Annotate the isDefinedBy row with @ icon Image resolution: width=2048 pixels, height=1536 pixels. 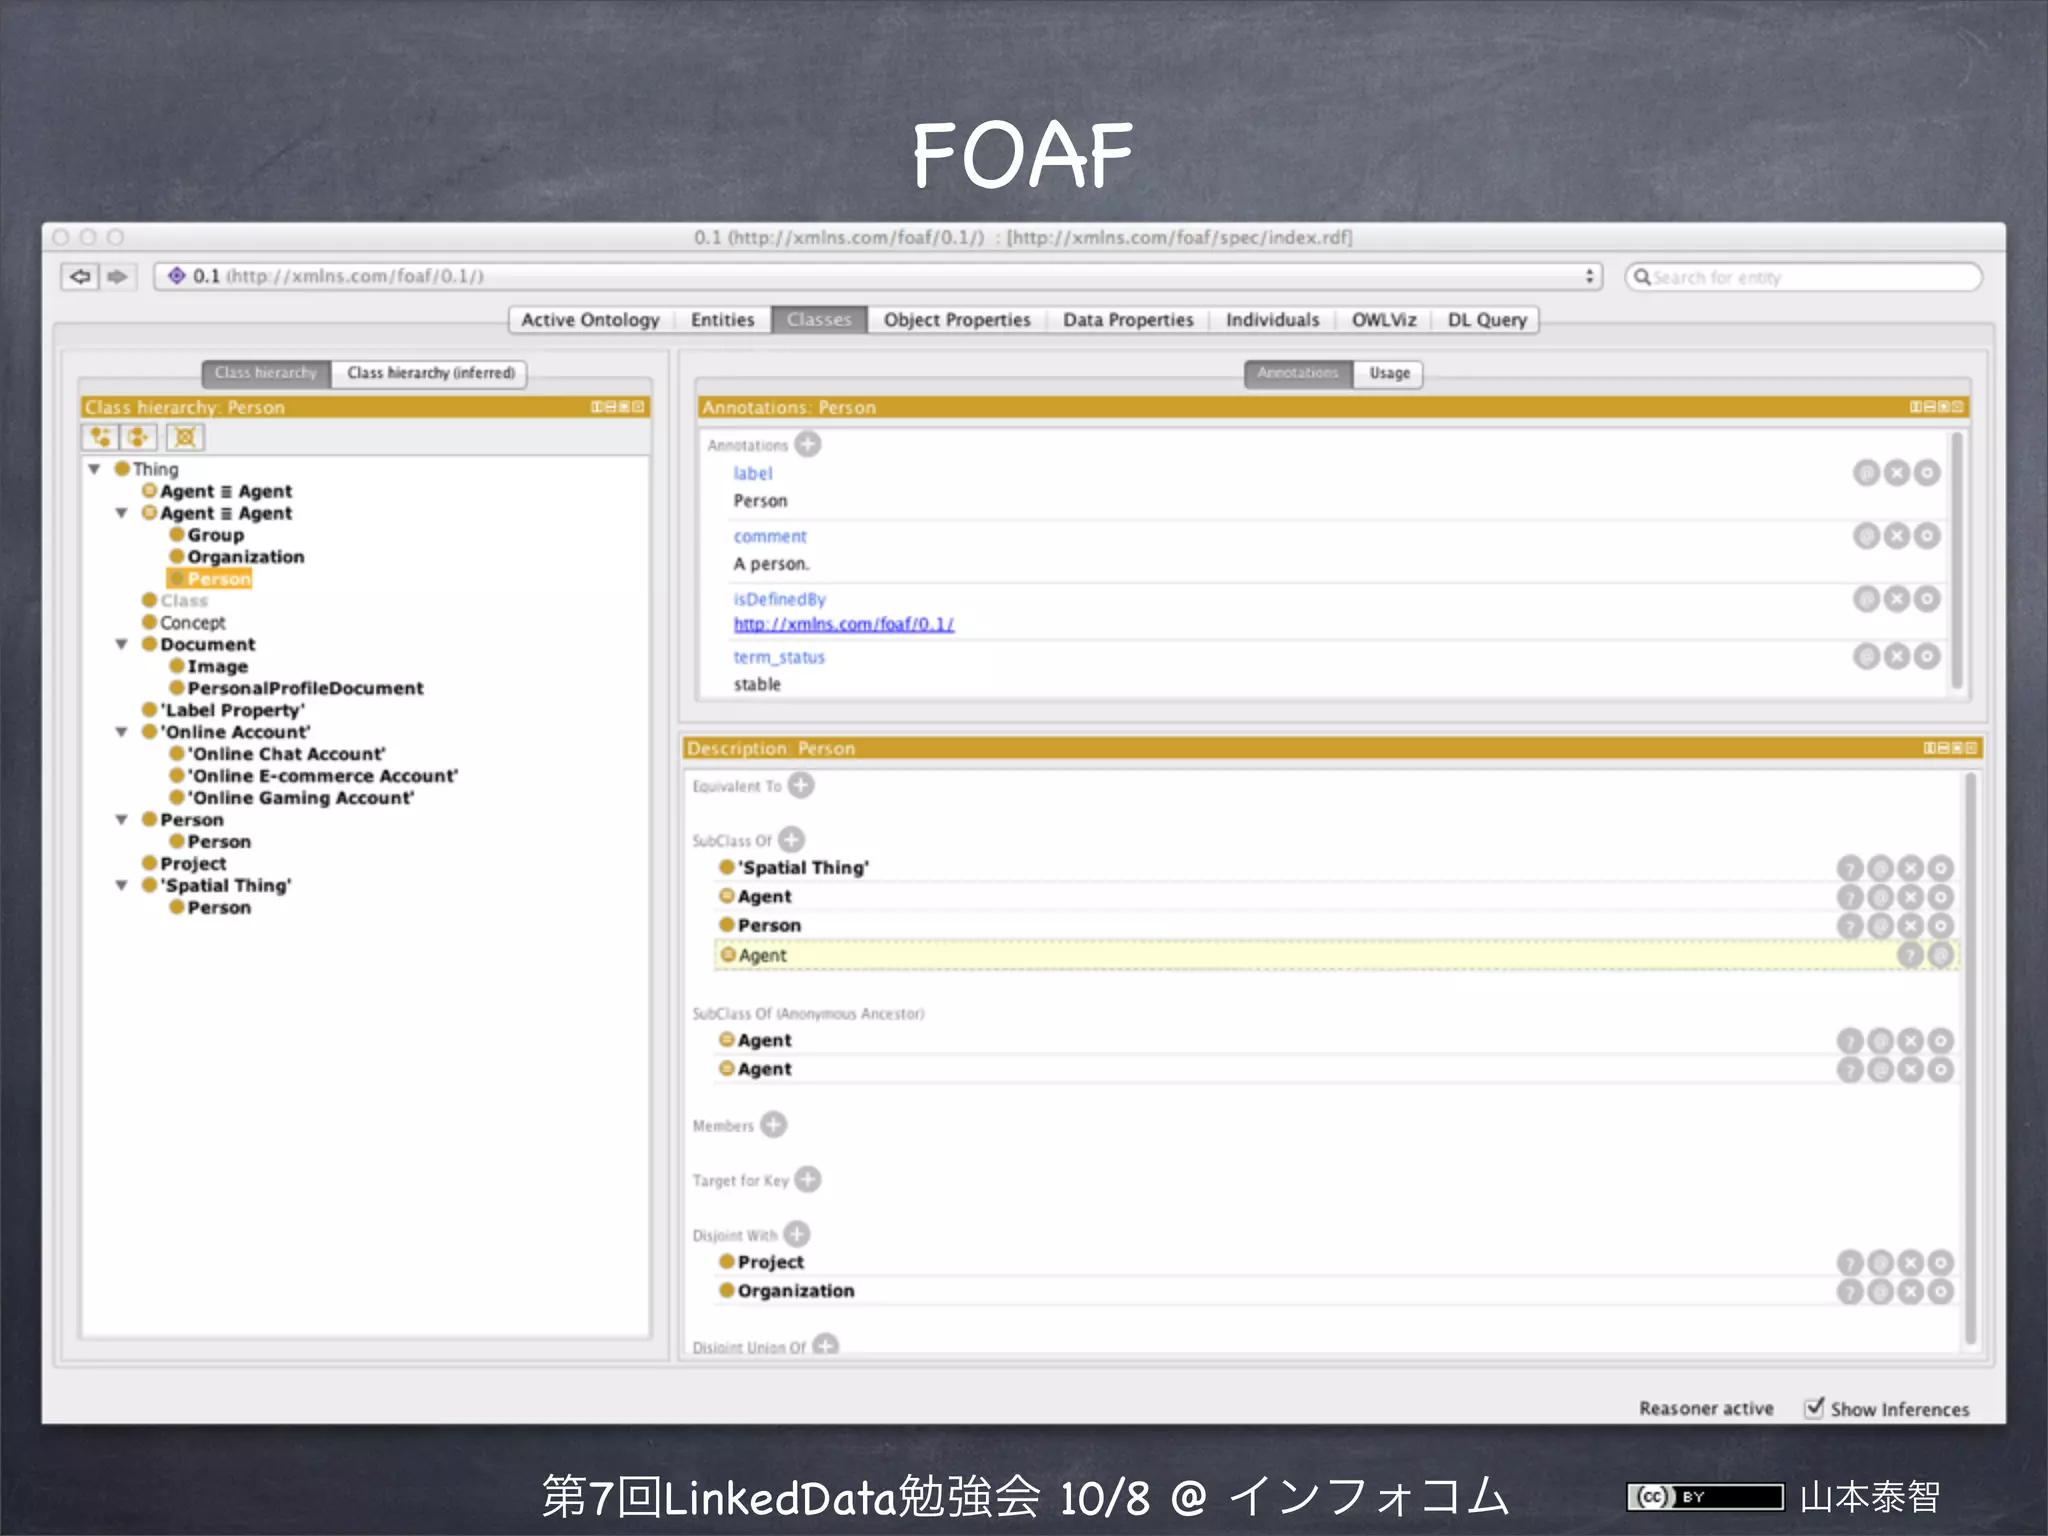[x=1866, y=599]
